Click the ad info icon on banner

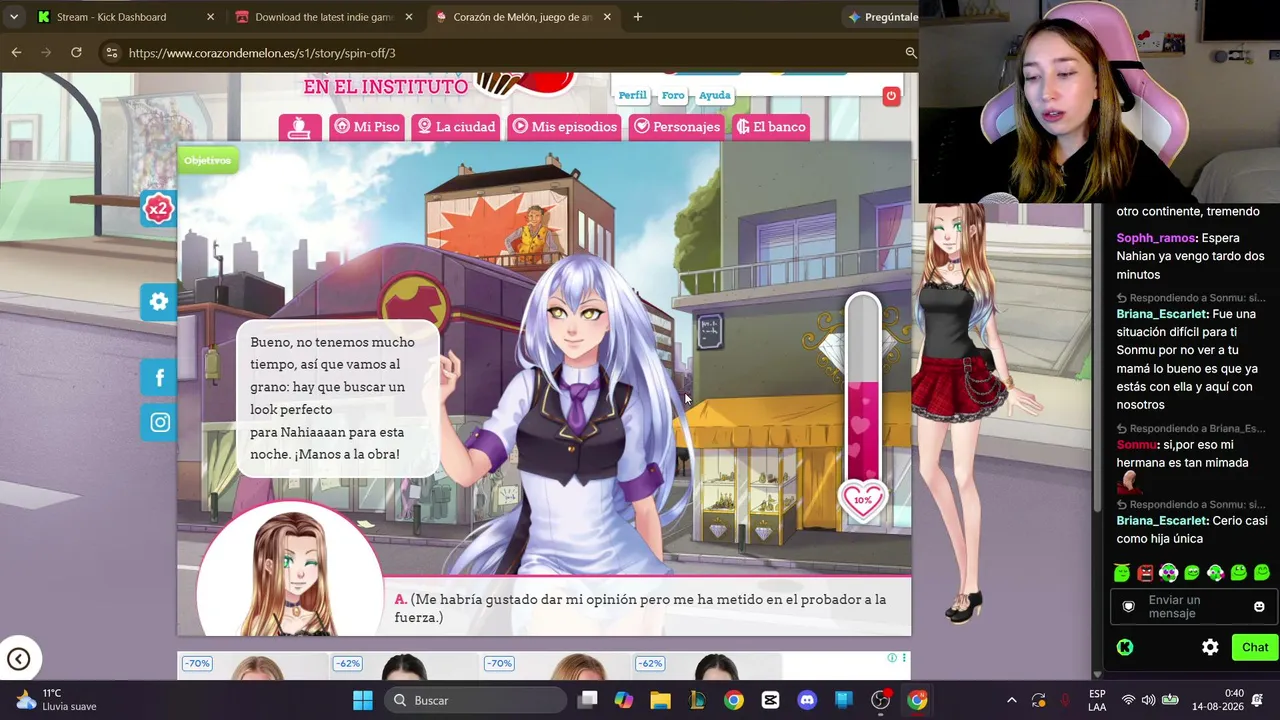pos(892,658)
